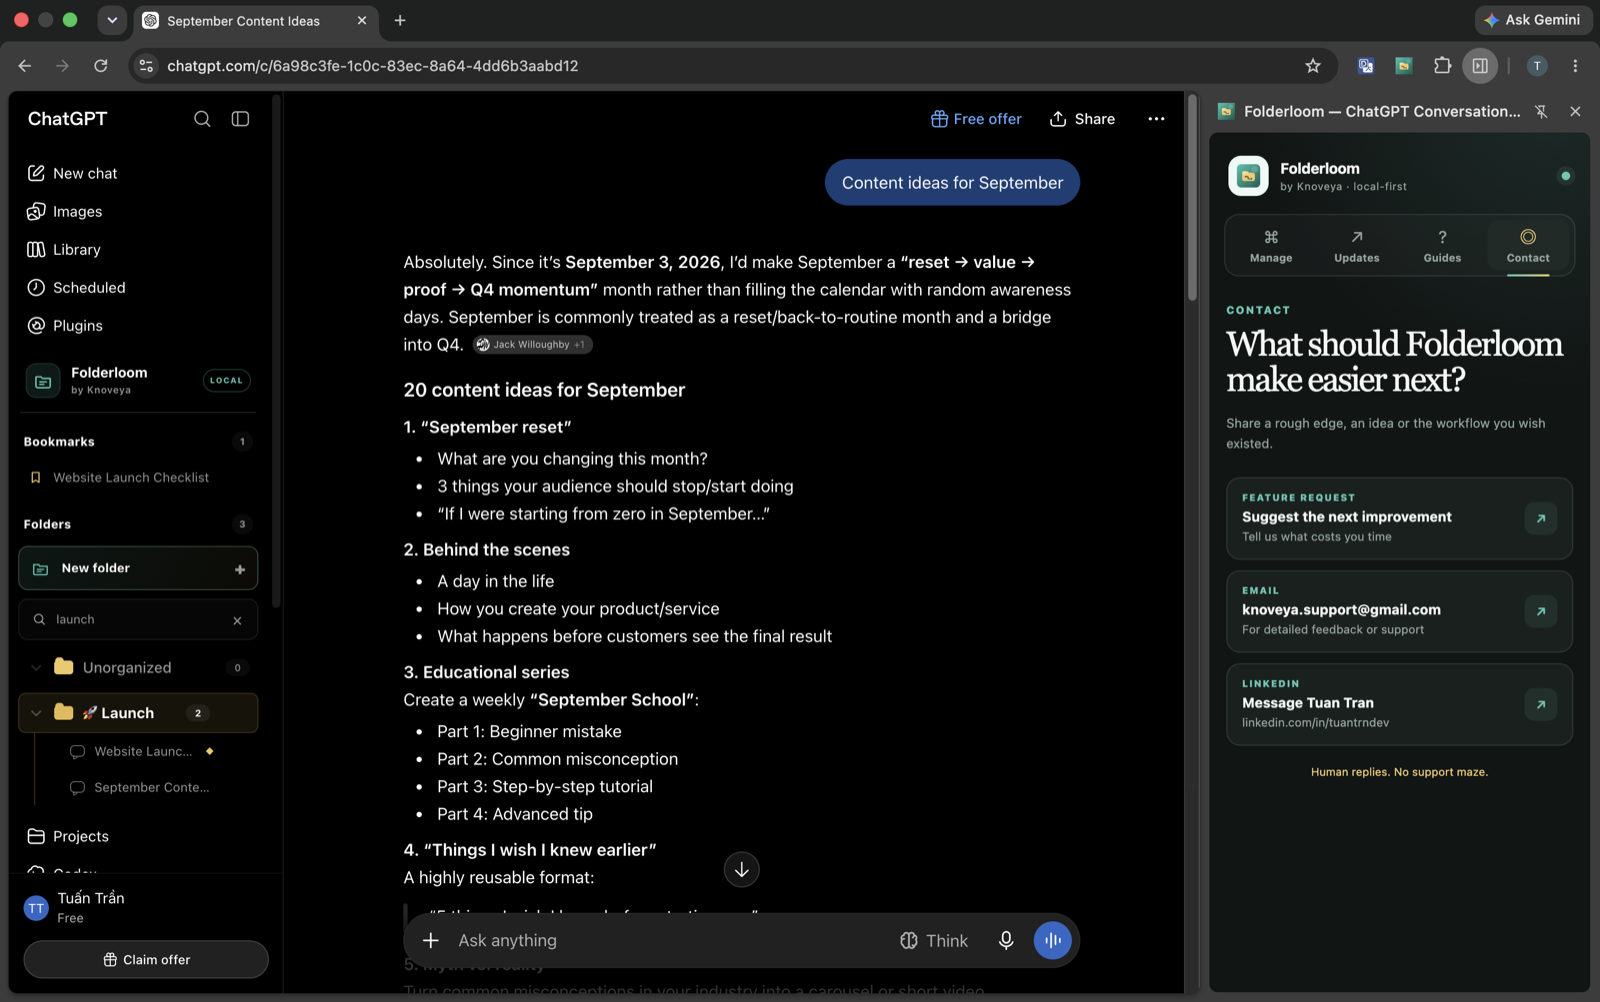Open the Jack Willoughby source citation
This screenshot has width=1600, height=1002.
(x=532, y=344)
